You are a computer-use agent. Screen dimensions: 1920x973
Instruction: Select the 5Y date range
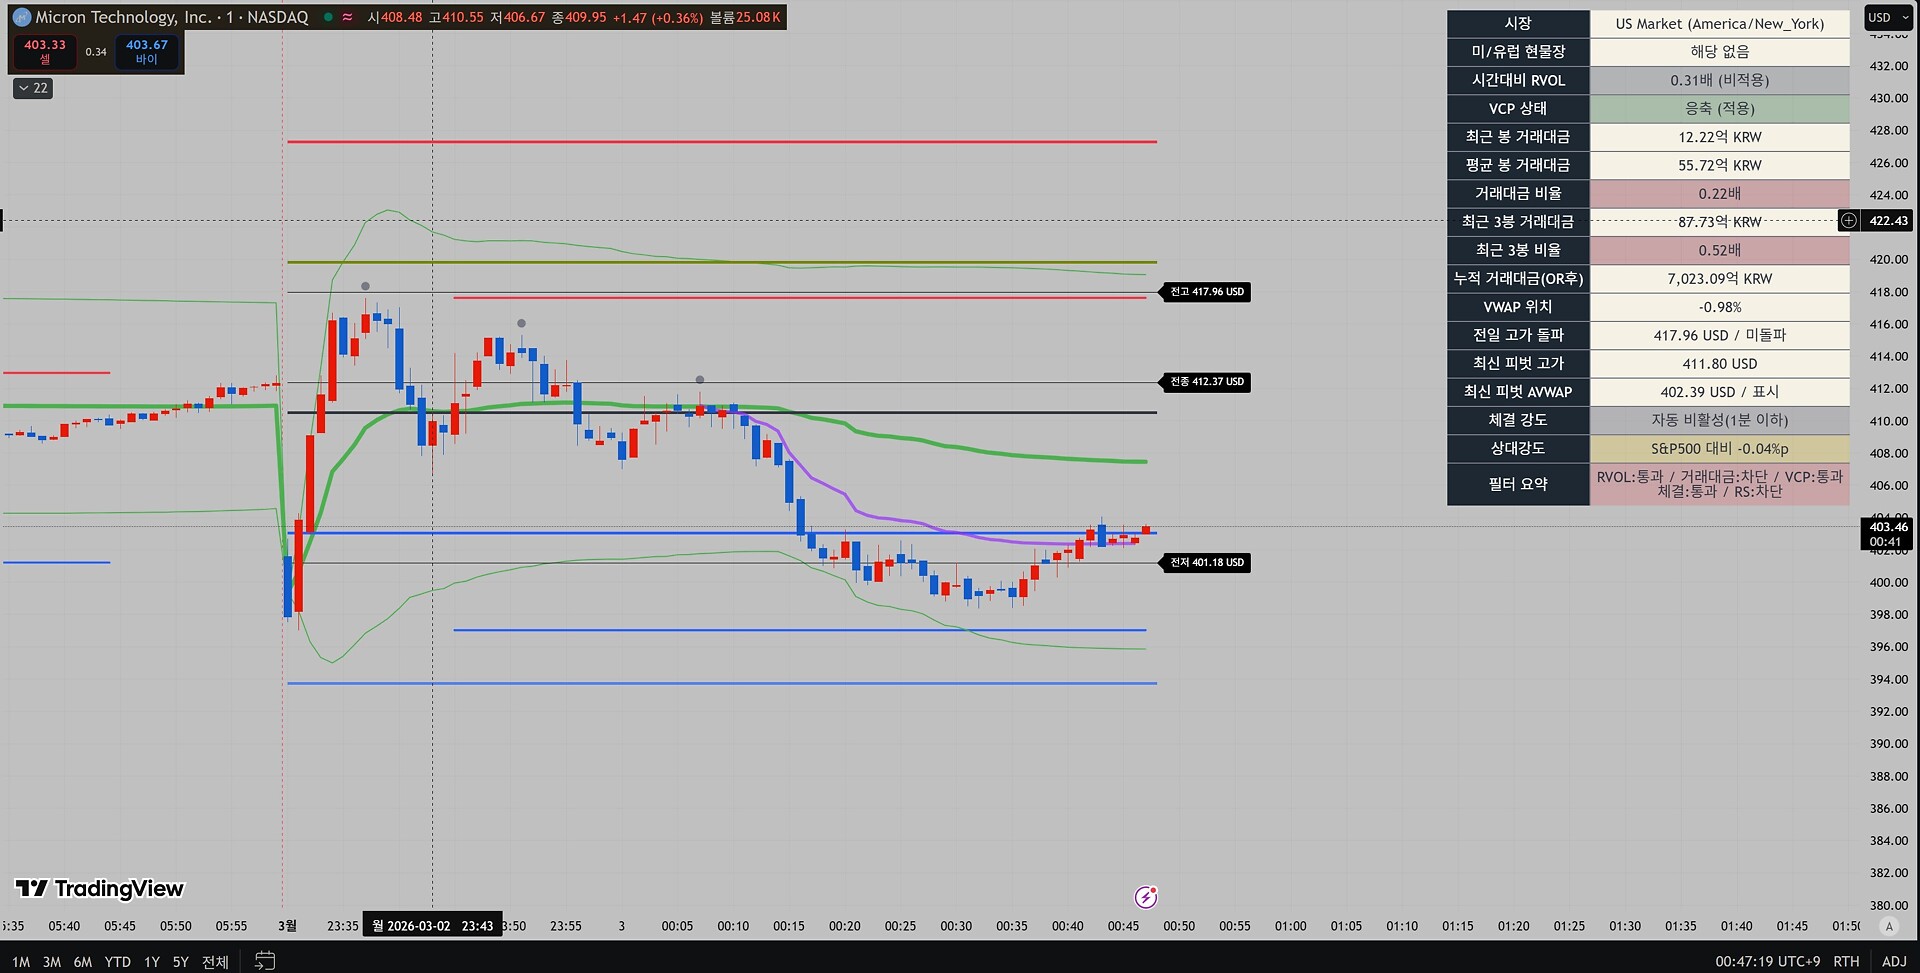[x=181, y=962]
